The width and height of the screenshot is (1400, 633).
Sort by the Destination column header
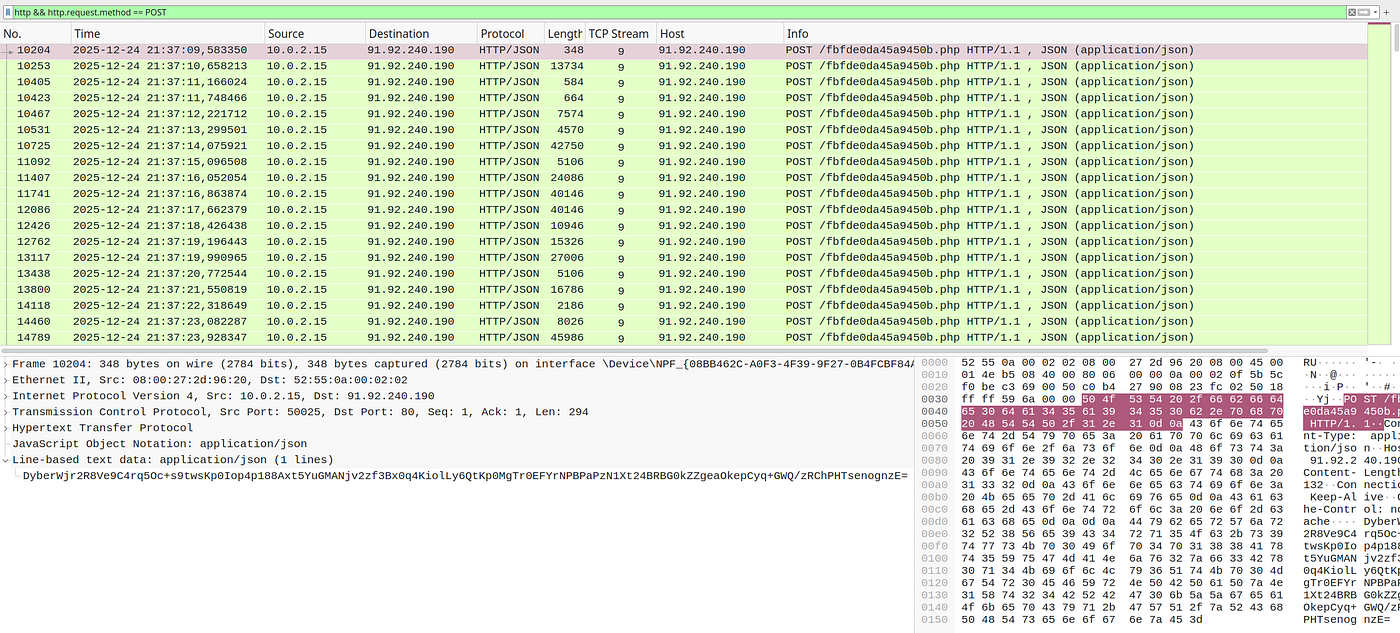coord(419,34)
